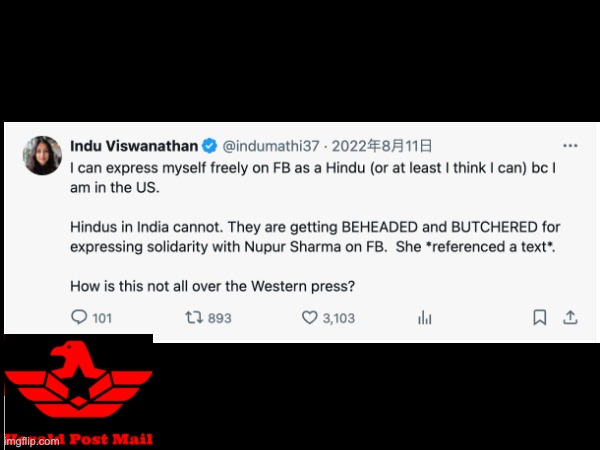Like the tweet with the heart icon
This screenshot has height=450, width=600.
click(x=310, y=317)
